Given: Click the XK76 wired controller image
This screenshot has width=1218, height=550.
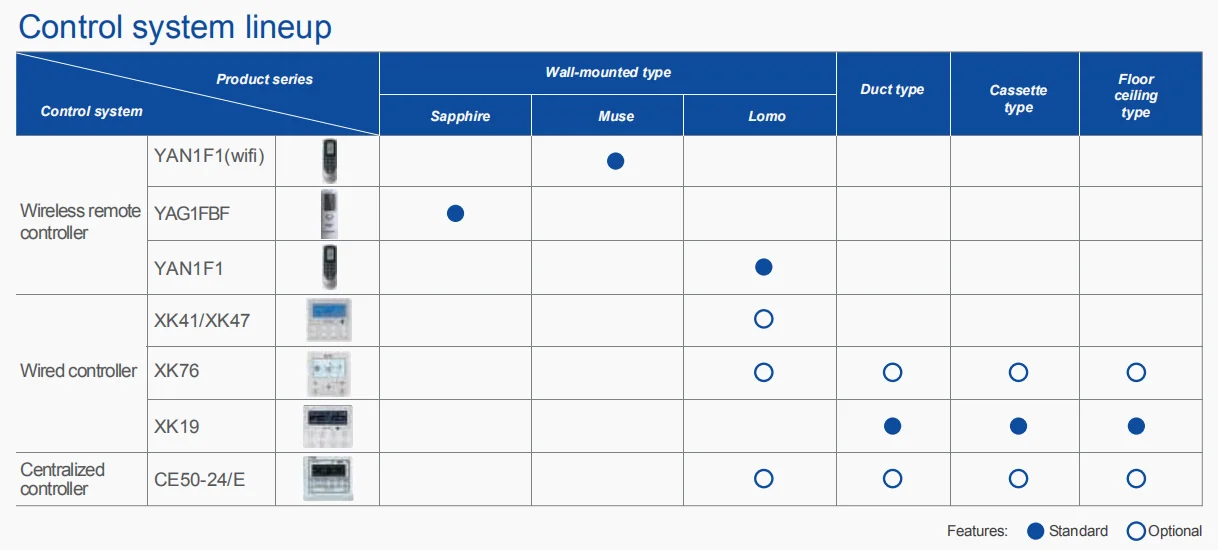Looking at the screenshot, I should point(328,373).
